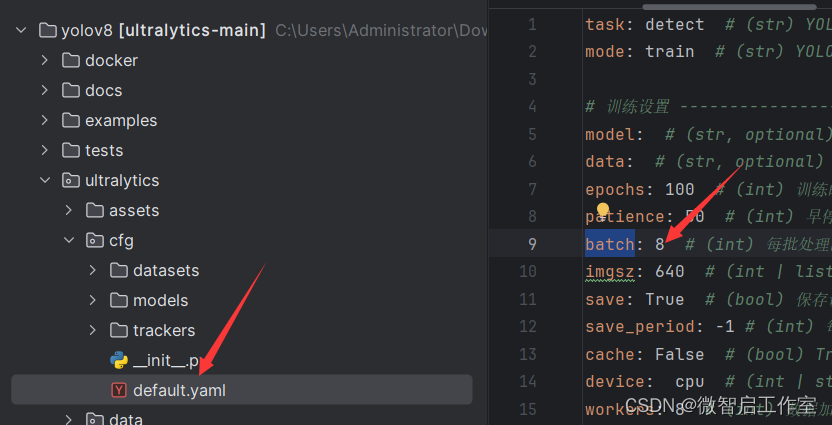Click the assets folder icon
This screenshot has width=832, height=425.
pos(95,210)
